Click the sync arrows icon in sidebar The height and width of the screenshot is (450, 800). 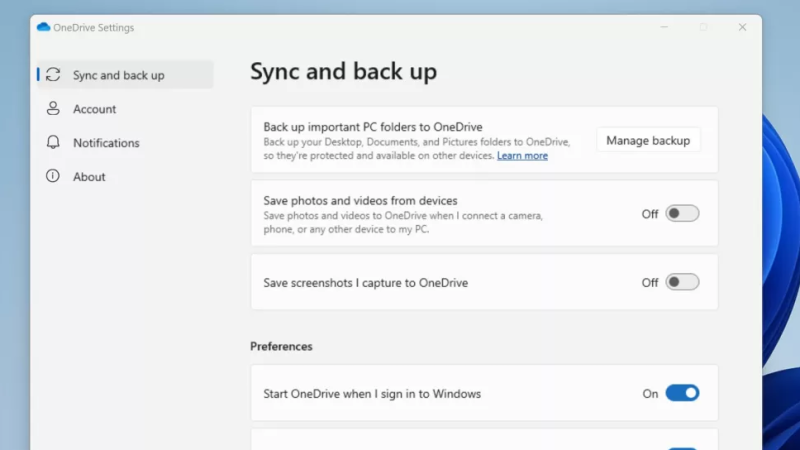[x=53, y=75]
